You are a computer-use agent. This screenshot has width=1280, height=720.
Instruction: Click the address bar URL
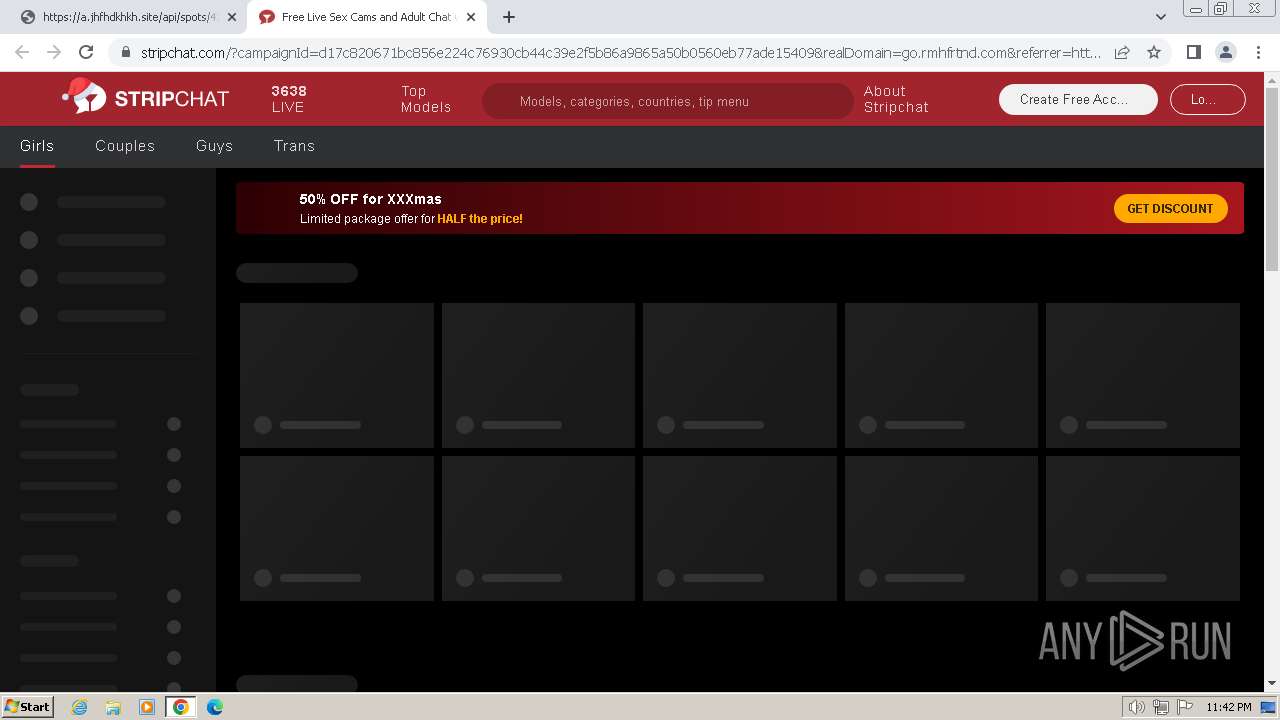coord(620,52)
